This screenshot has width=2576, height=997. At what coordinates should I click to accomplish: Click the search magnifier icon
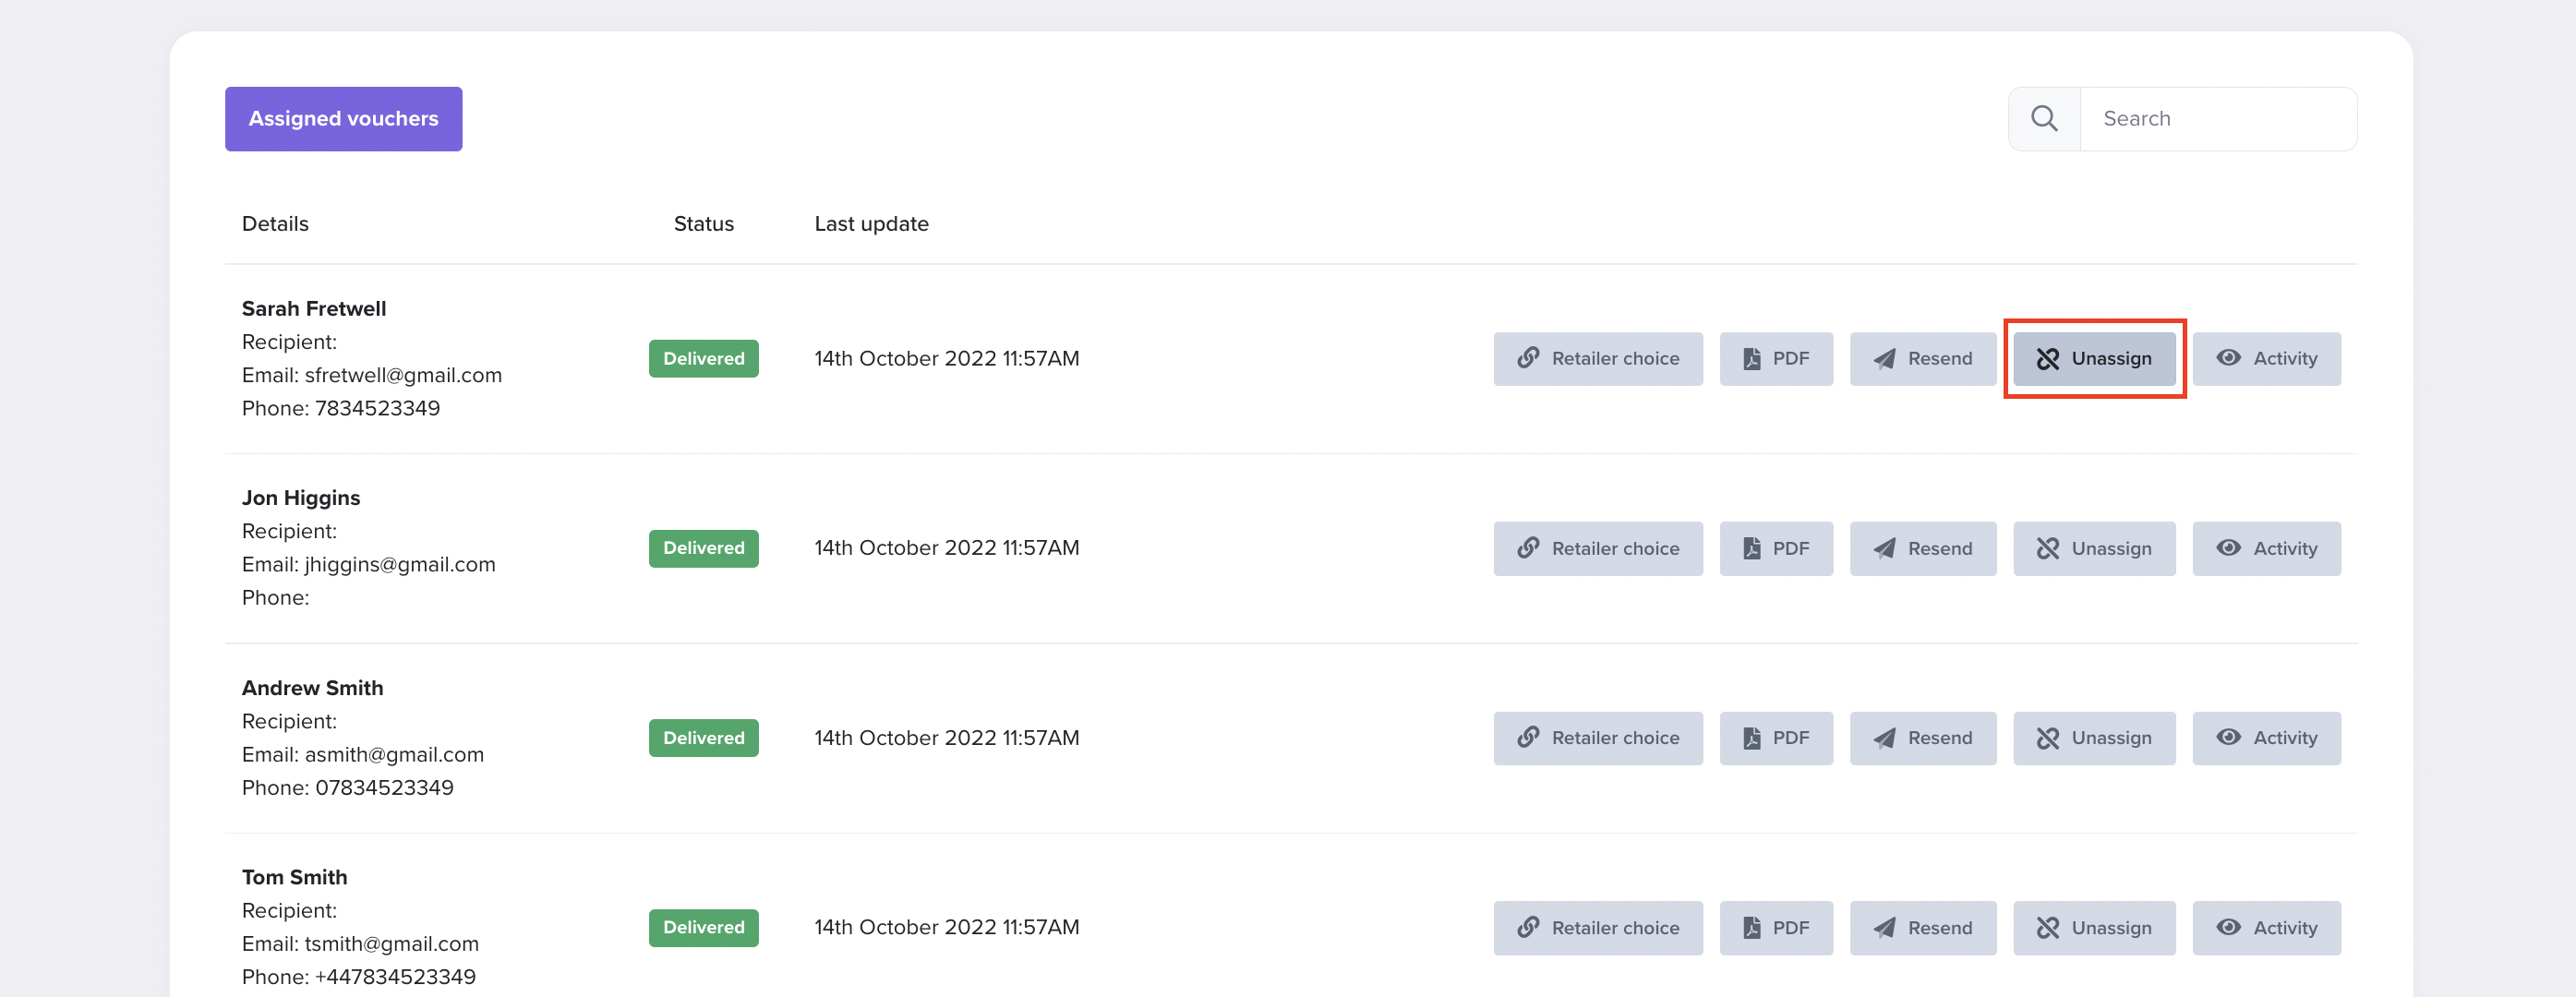2044,119
